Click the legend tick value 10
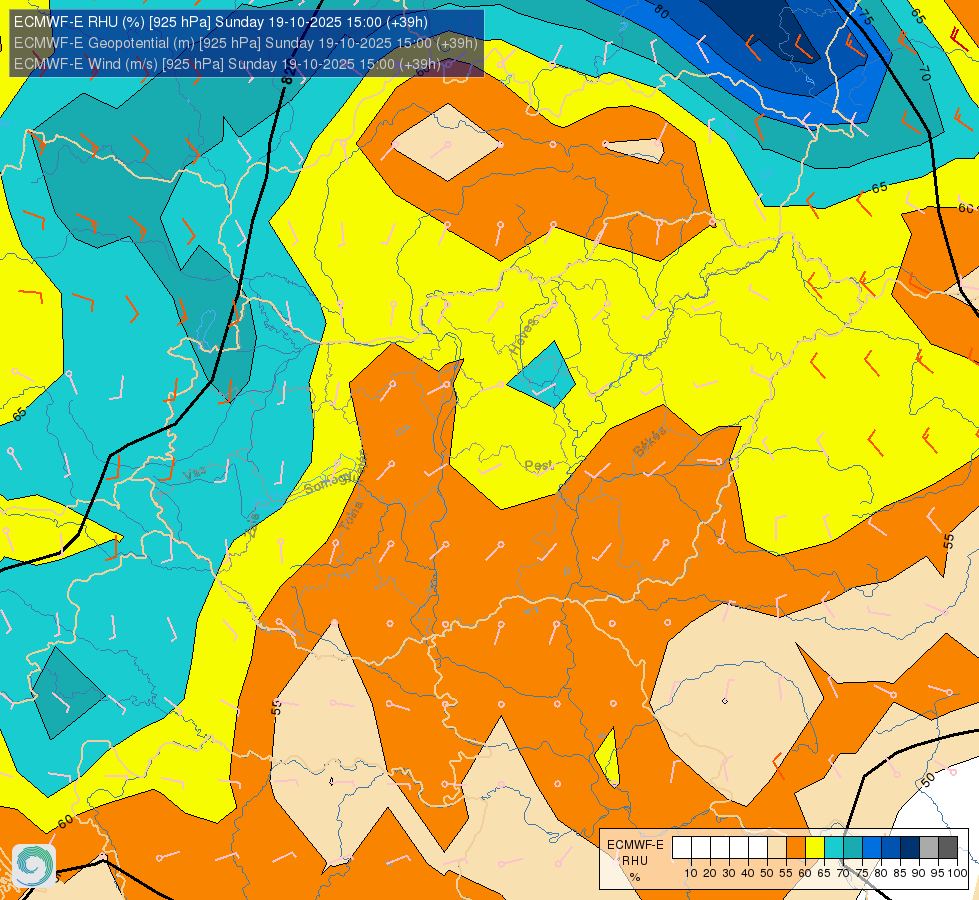 tap(691, 873)
